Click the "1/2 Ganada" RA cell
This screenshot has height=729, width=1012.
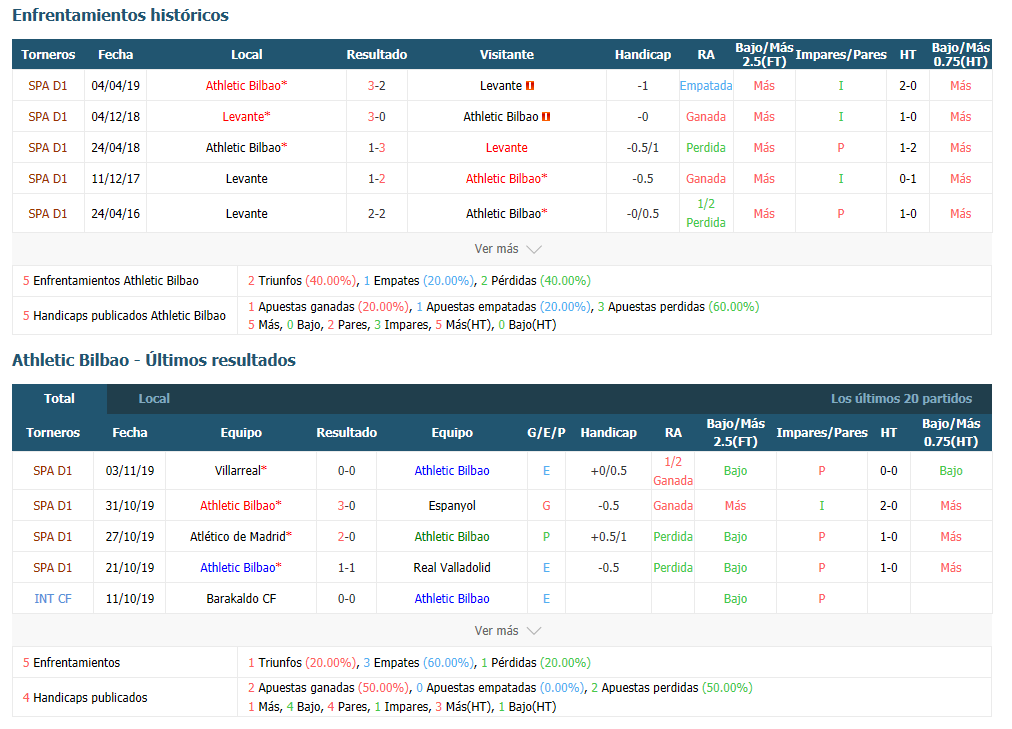tap(673, 471)
